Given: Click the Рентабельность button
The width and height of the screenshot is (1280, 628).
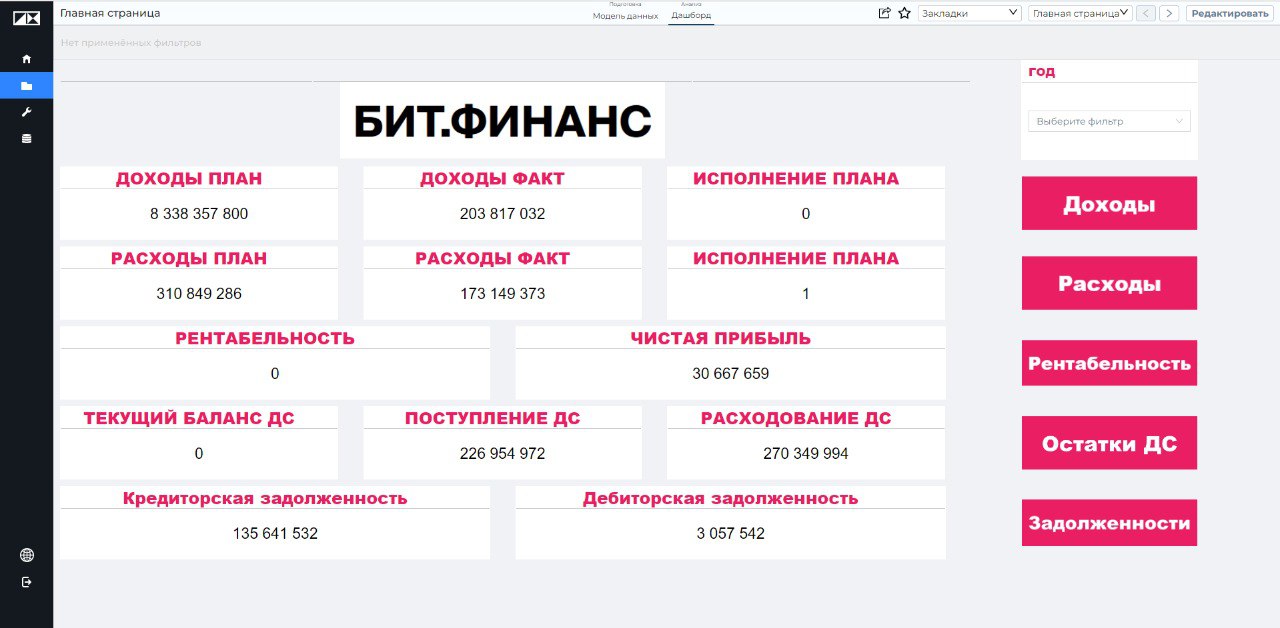Looking at the screenshot, I should [x=1109, y=363].
